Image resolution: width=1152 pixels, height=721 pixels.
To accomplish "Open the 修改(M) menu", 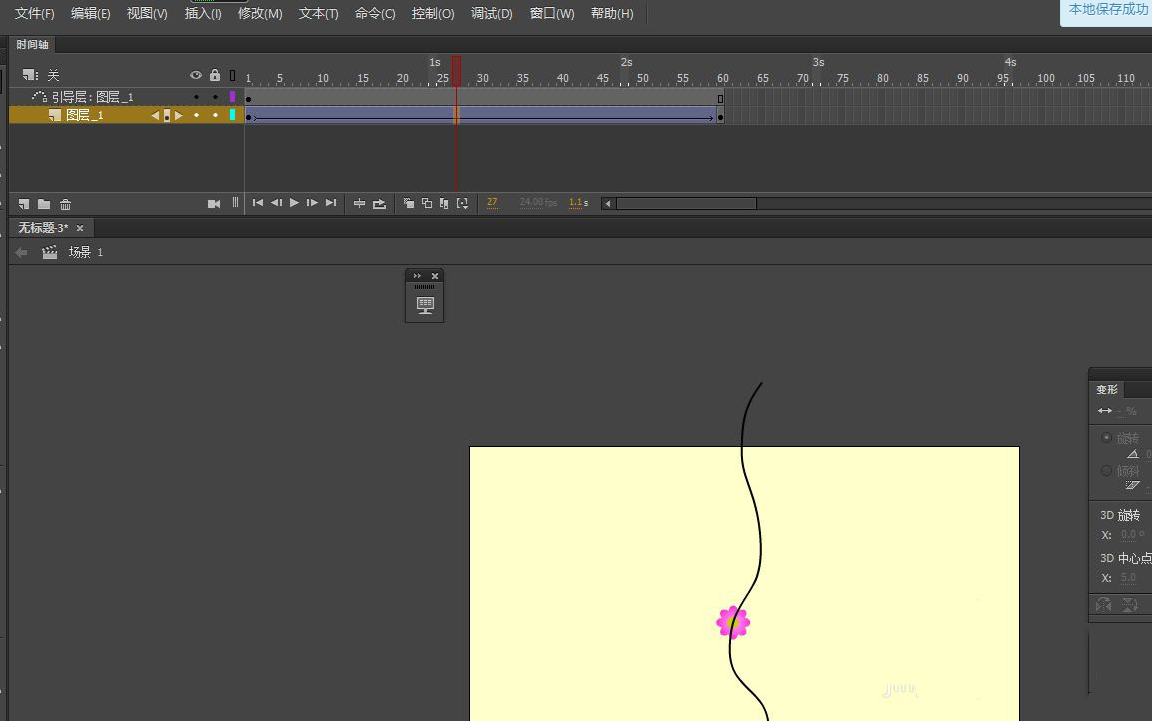I will pos(260,14).
